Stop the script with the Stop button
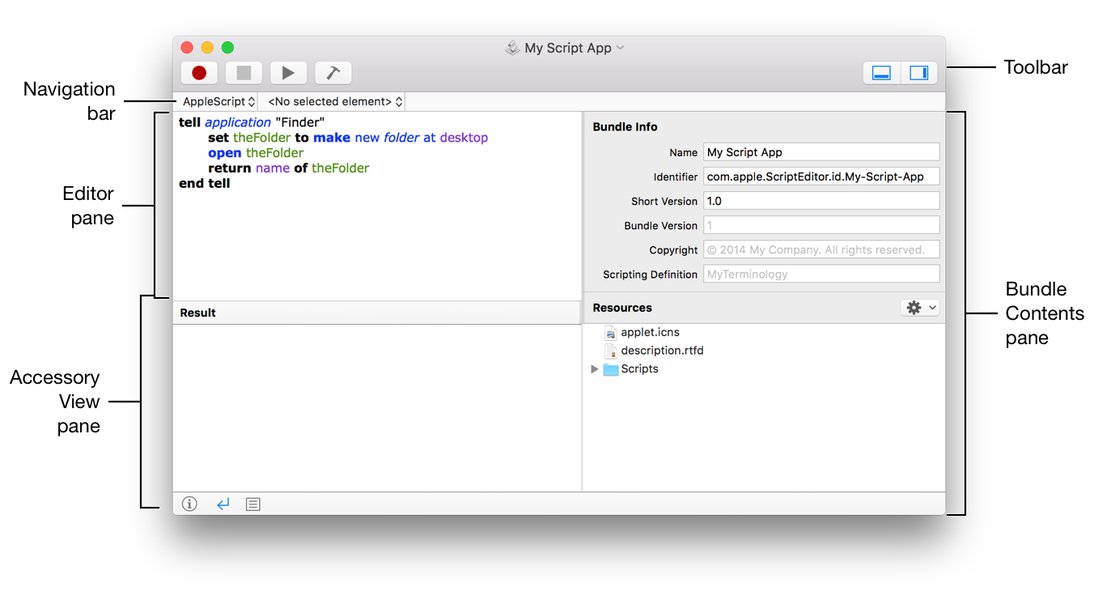The width and height of the screenshot is (1094, 600). (x=243, y=73)
